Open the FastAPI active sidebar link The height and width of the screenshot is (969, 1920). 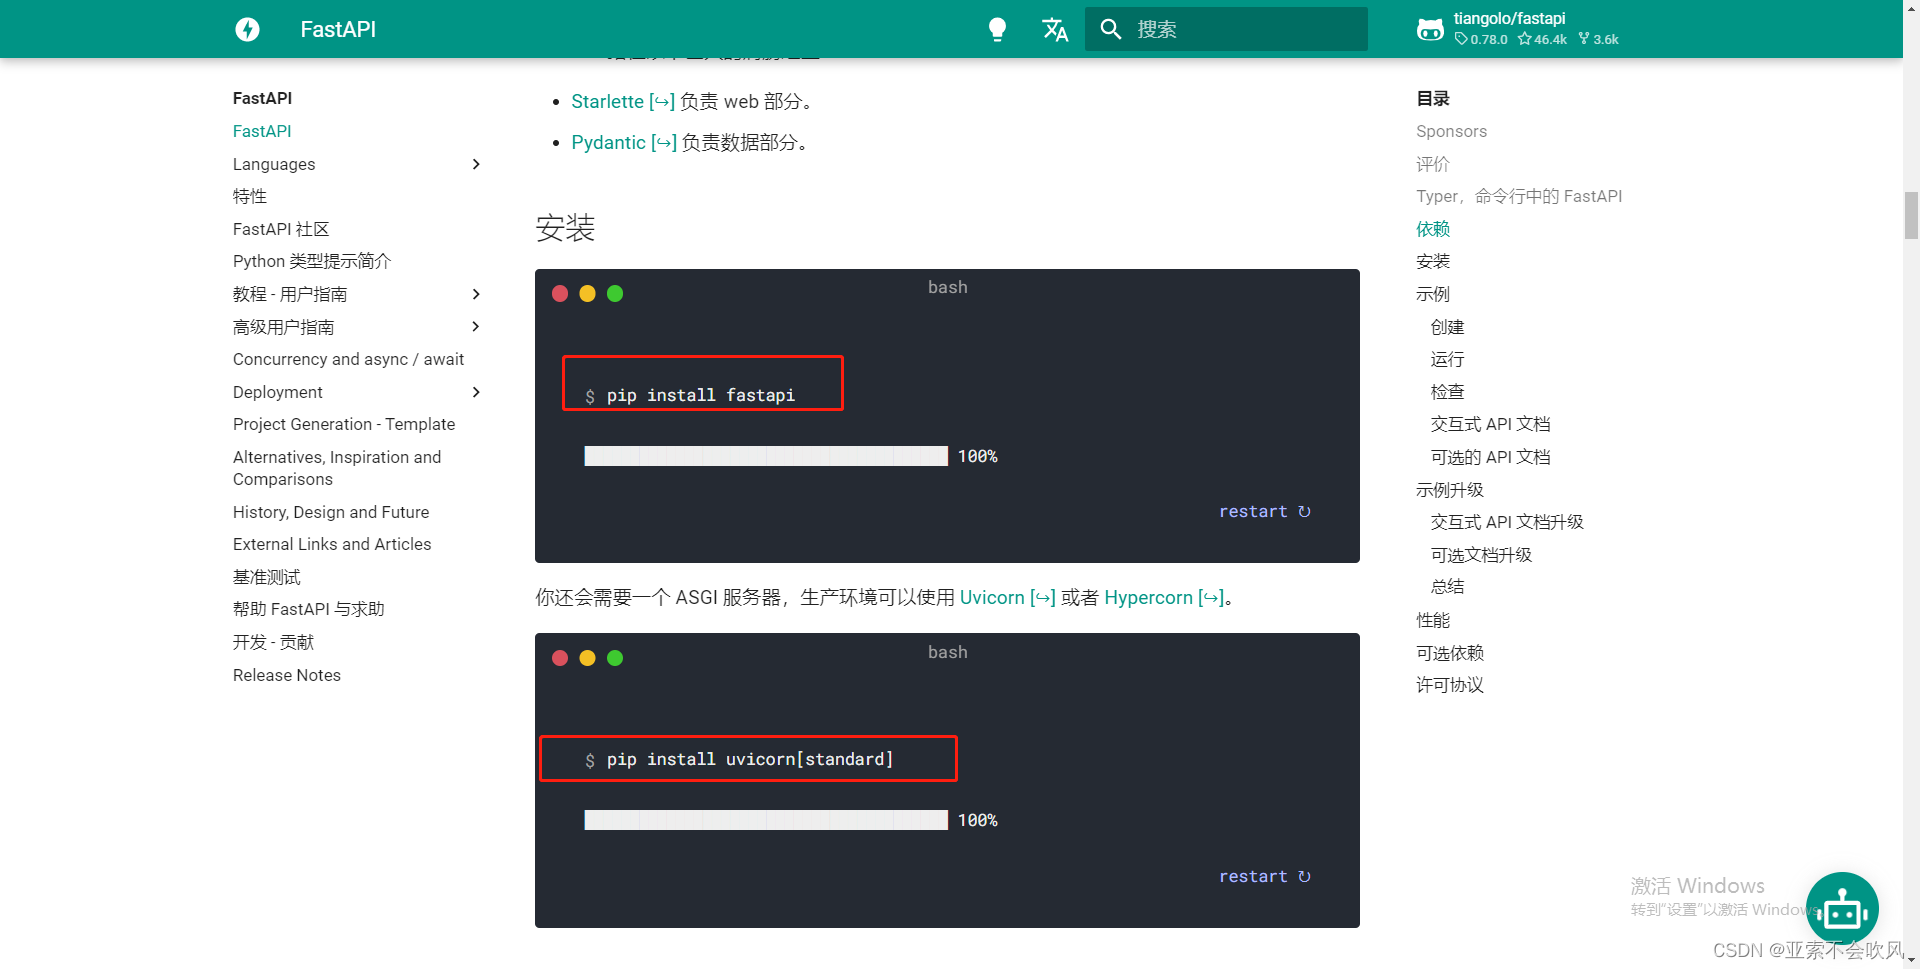pyautogui.click(x=262, y=131)
